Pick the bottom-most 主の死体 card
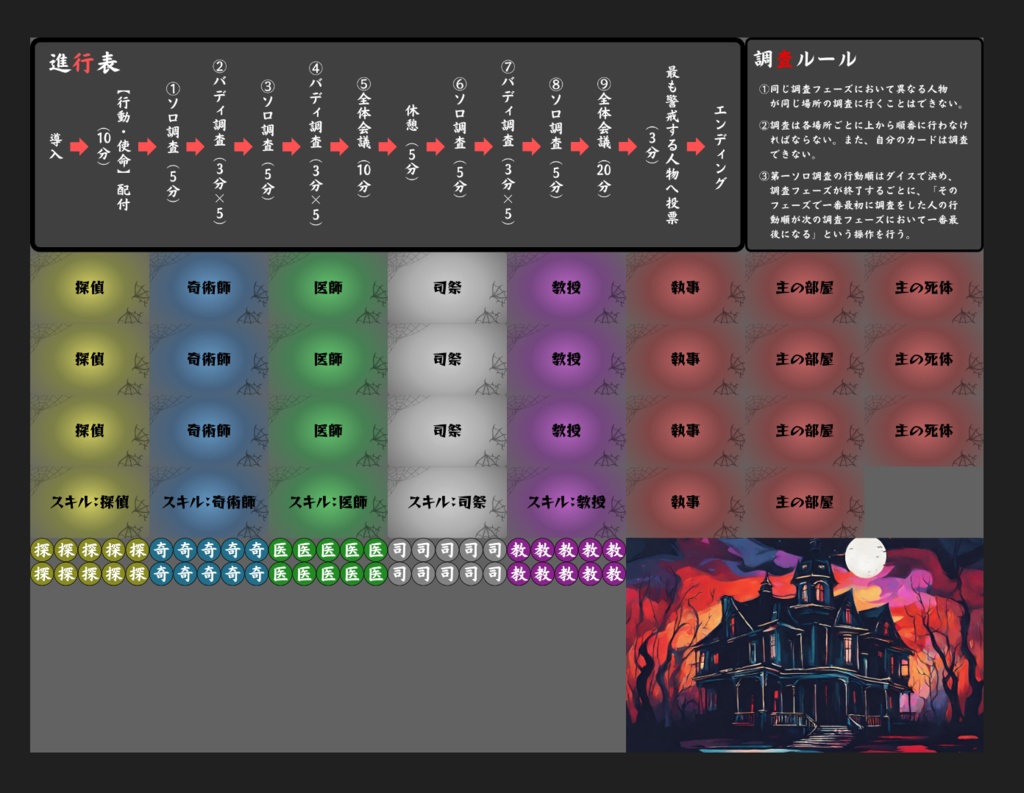Screen dimensions: 1024x793 click(x=924, y=431)
